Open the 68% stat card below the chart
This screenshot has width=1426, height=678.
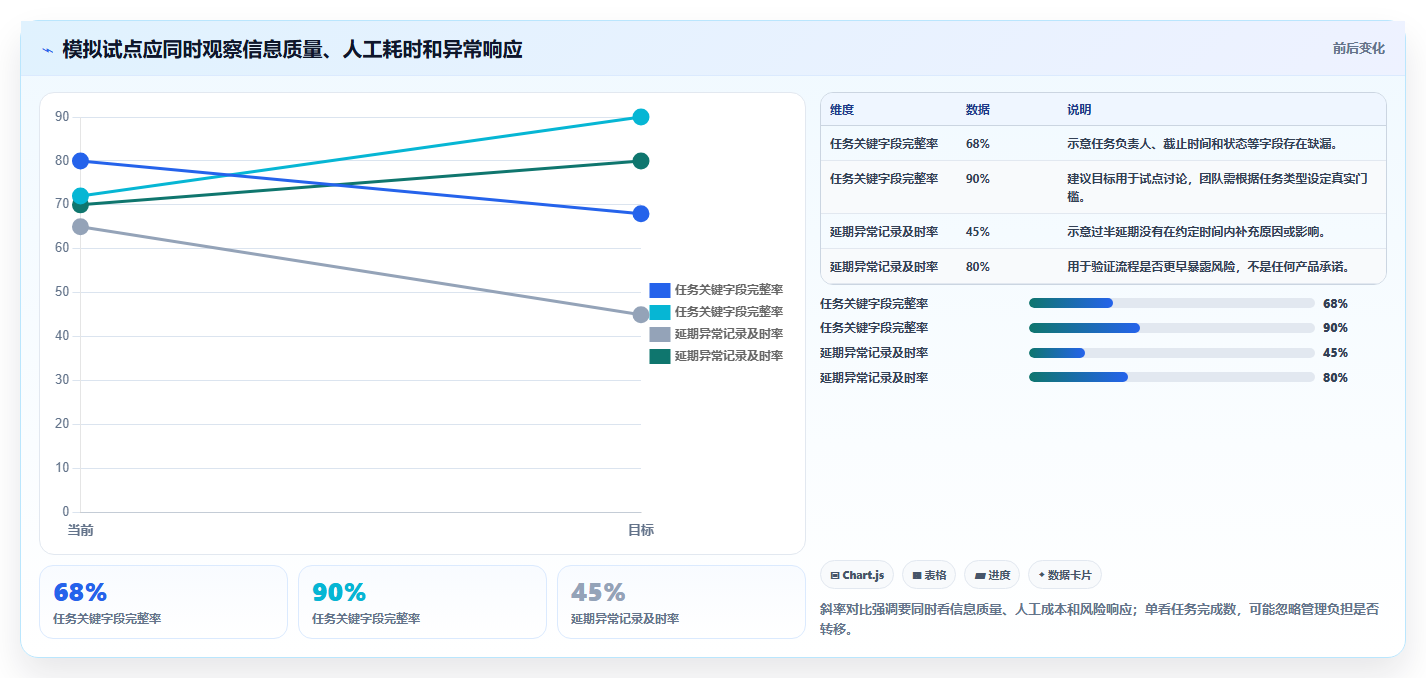click(163, 602)
